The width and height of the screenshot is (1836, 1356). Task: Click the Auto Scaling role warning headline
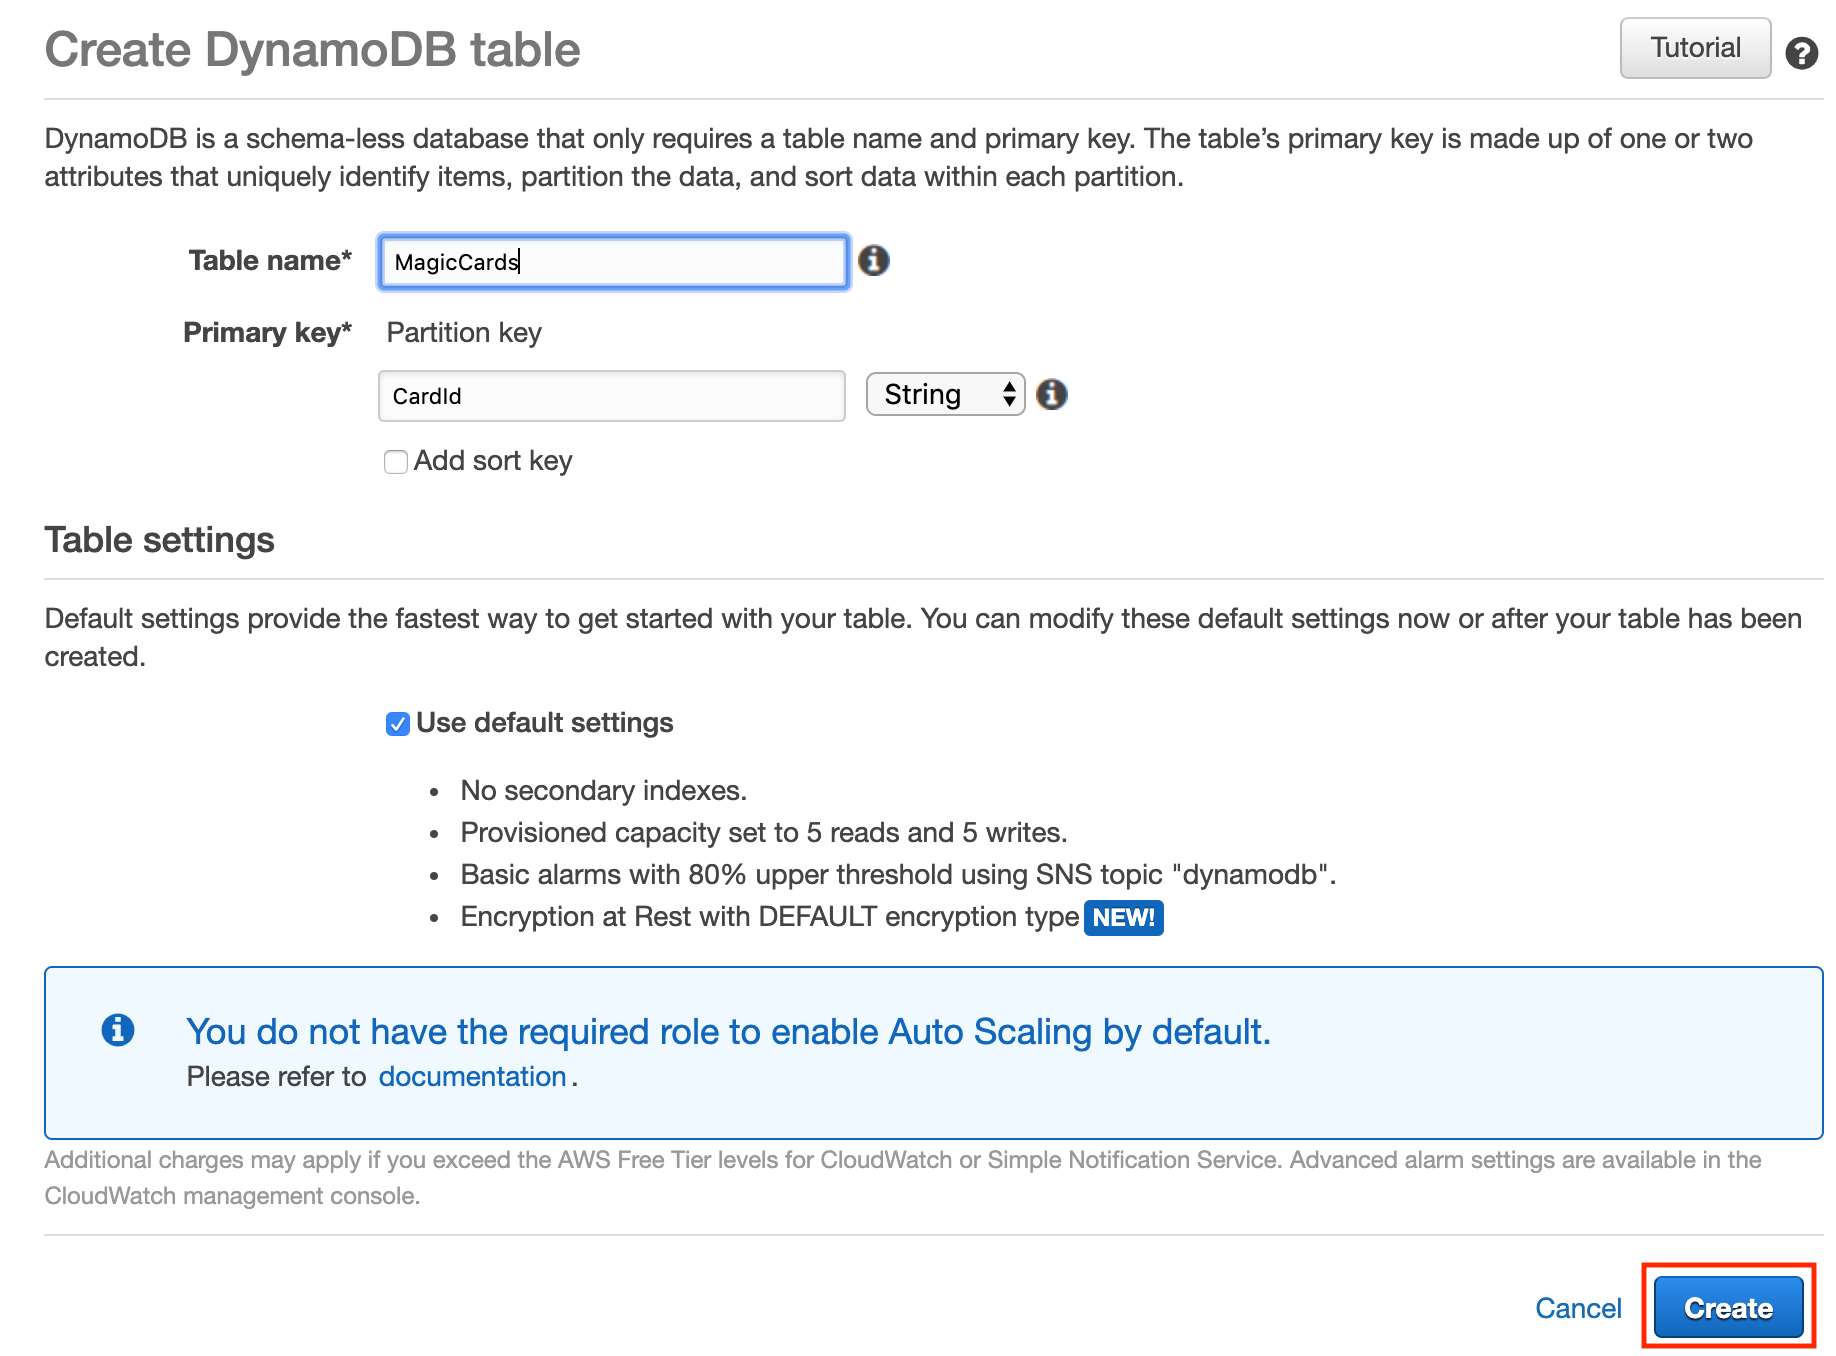(728, 1031)
